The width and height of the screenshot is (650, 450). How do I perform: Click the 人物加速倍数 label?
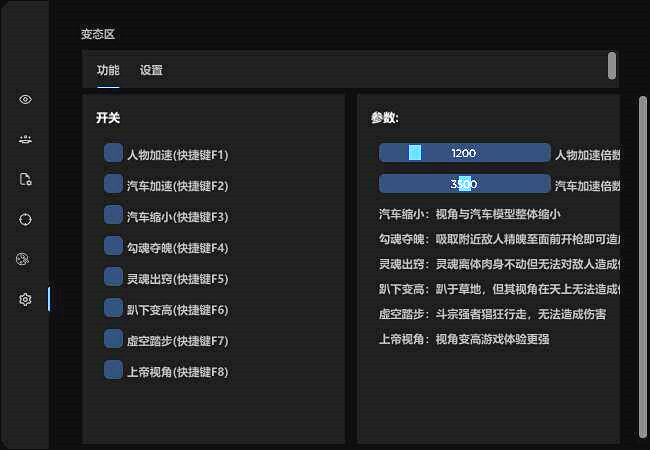coord(587,155)
